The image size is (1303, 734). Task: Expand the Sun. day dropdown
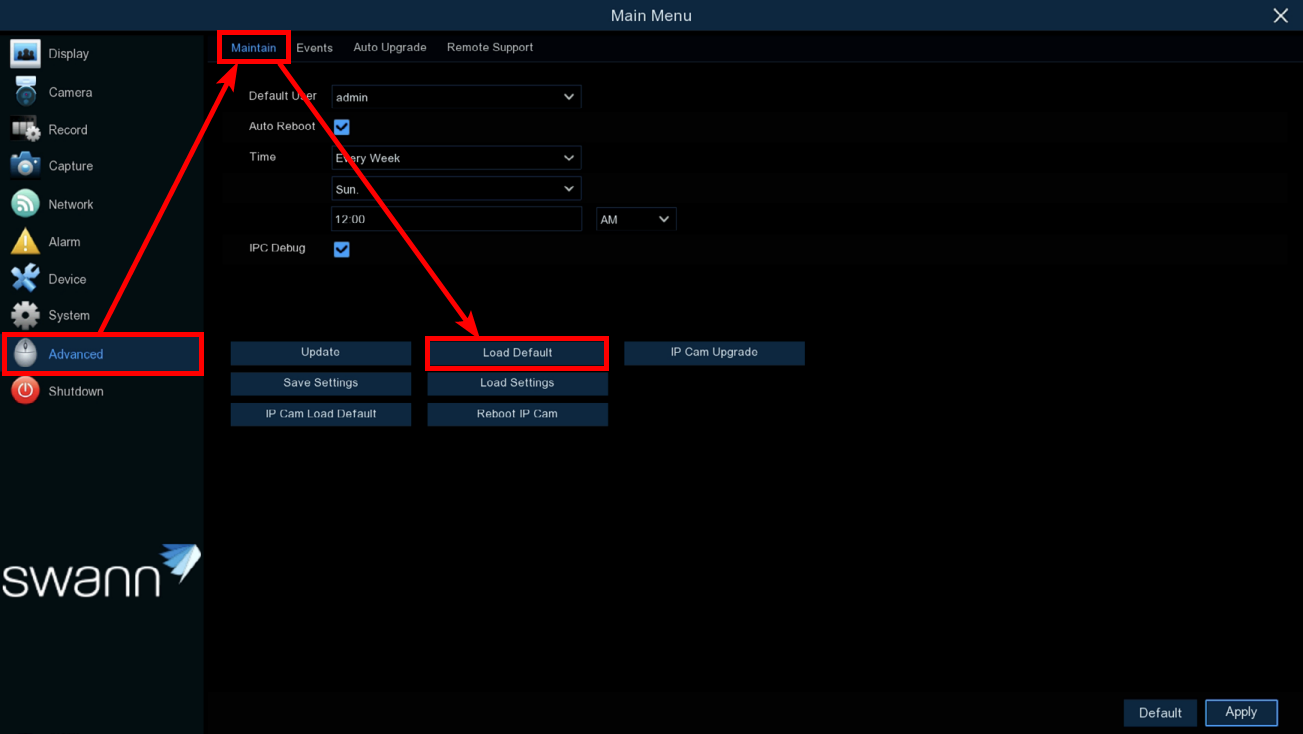[456, 189]
